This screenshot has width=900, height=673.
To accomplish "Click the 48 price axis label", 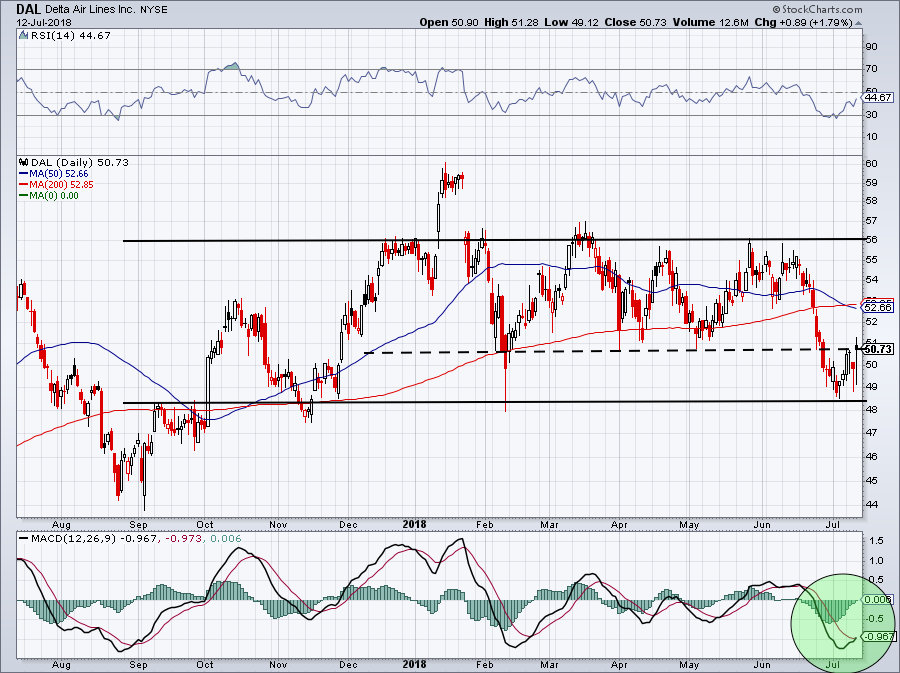I will point(871,409).
